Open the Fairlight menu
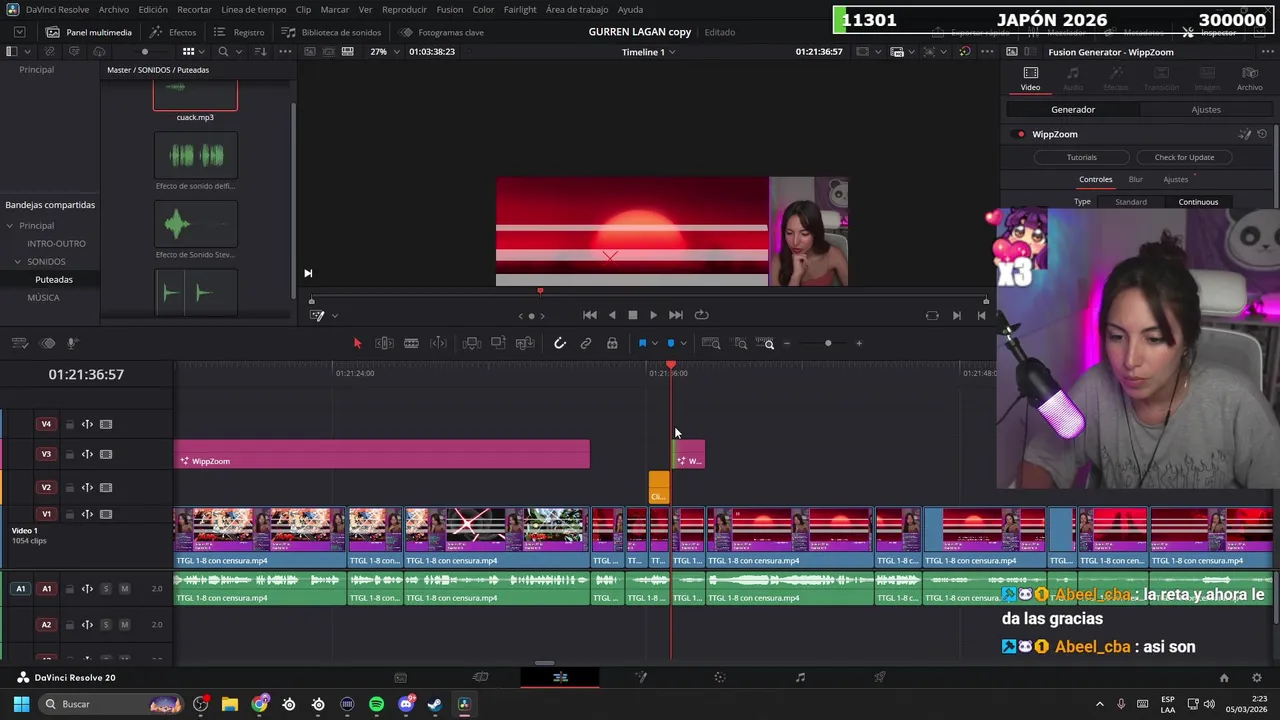The image size is (1280, 720). coord(520,9)
